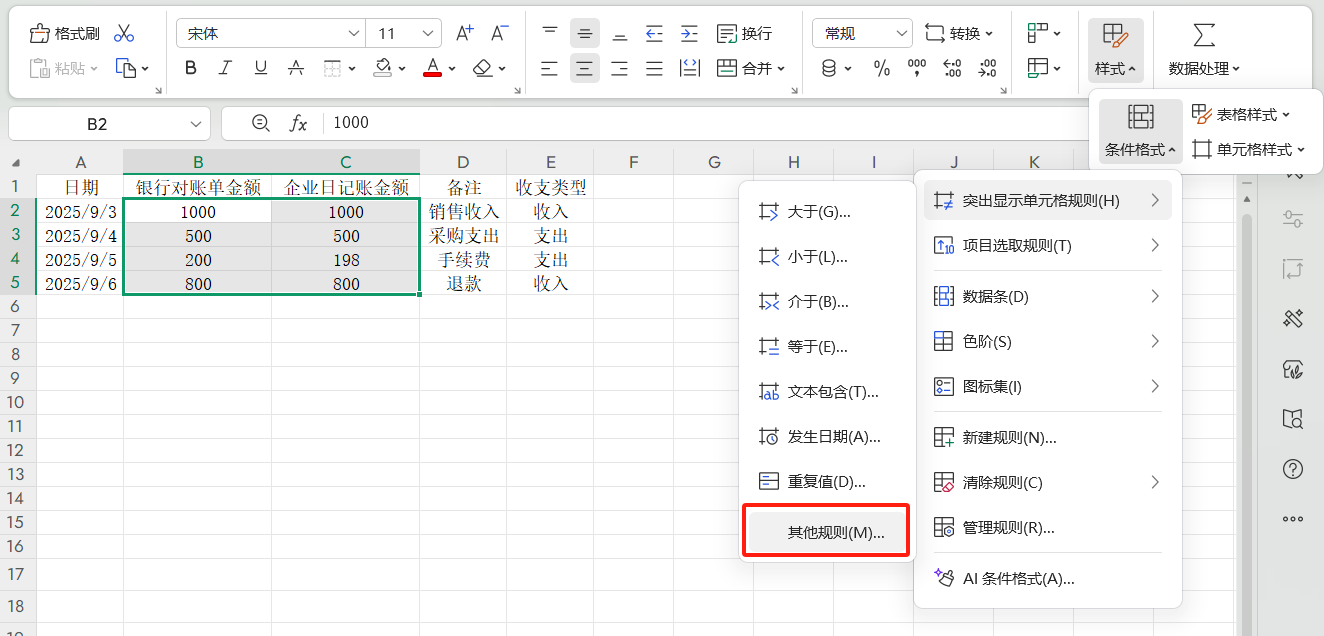Click the percent style icon
The width and height of the screenshot is (1324, 636).
point(882,68)
